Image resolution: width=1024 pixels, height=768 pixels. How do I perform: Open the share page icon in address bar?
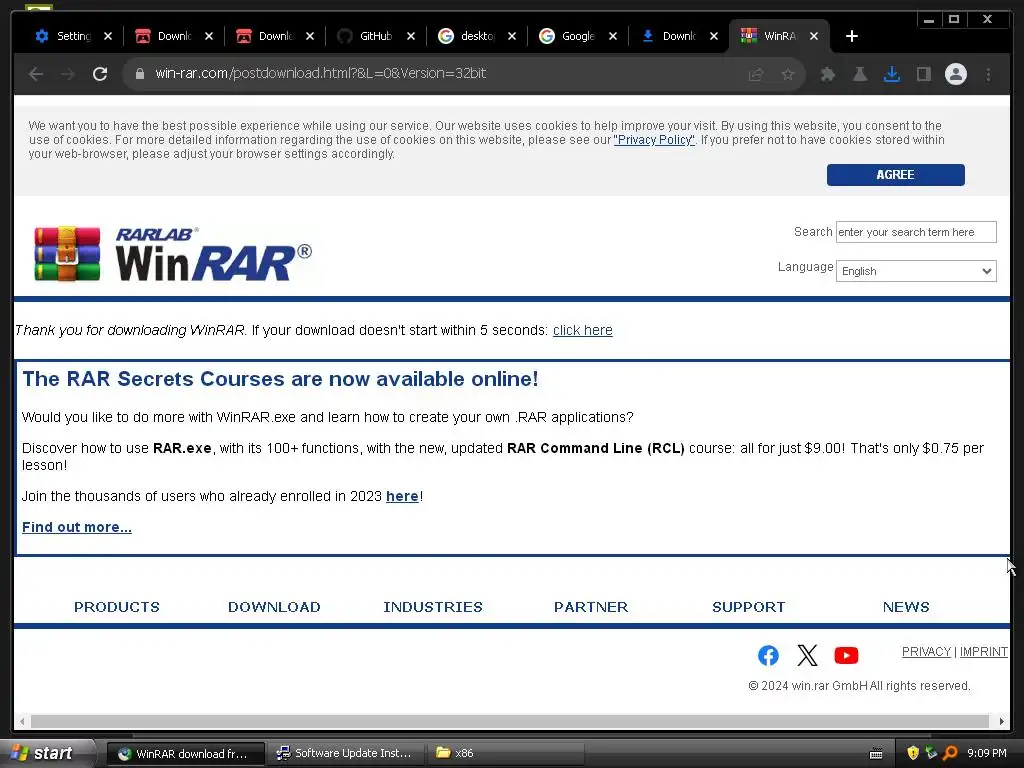point(756,74)
